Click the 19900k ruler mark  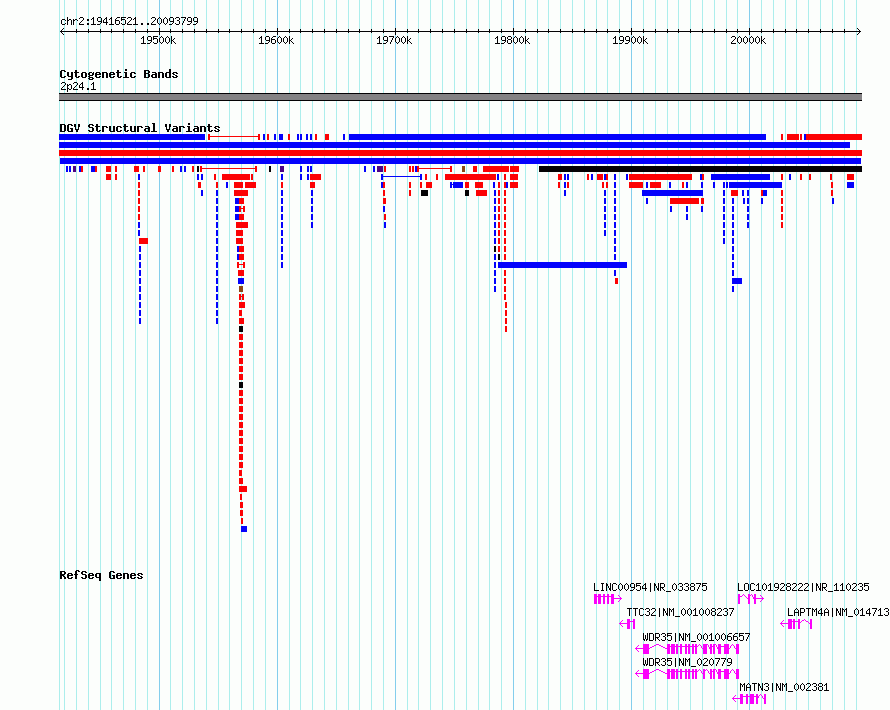tap(631, 40)
